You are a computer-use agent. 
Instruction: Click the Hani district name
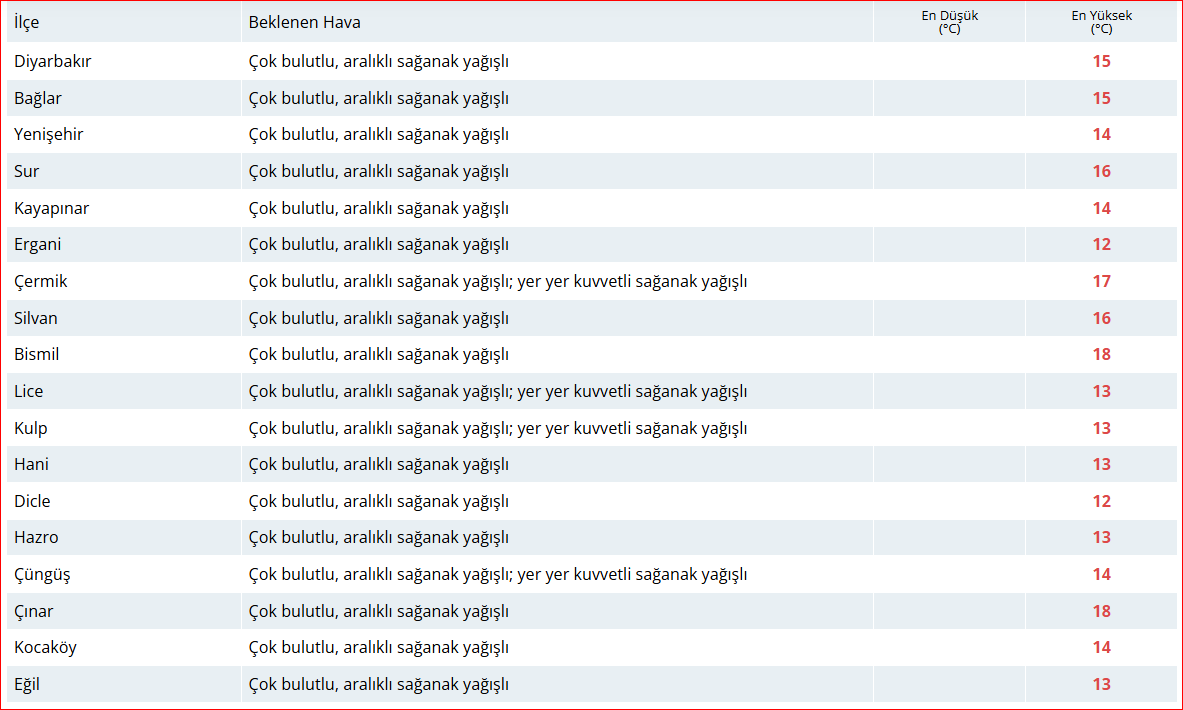pyautogui.click(x=31, y=464)
